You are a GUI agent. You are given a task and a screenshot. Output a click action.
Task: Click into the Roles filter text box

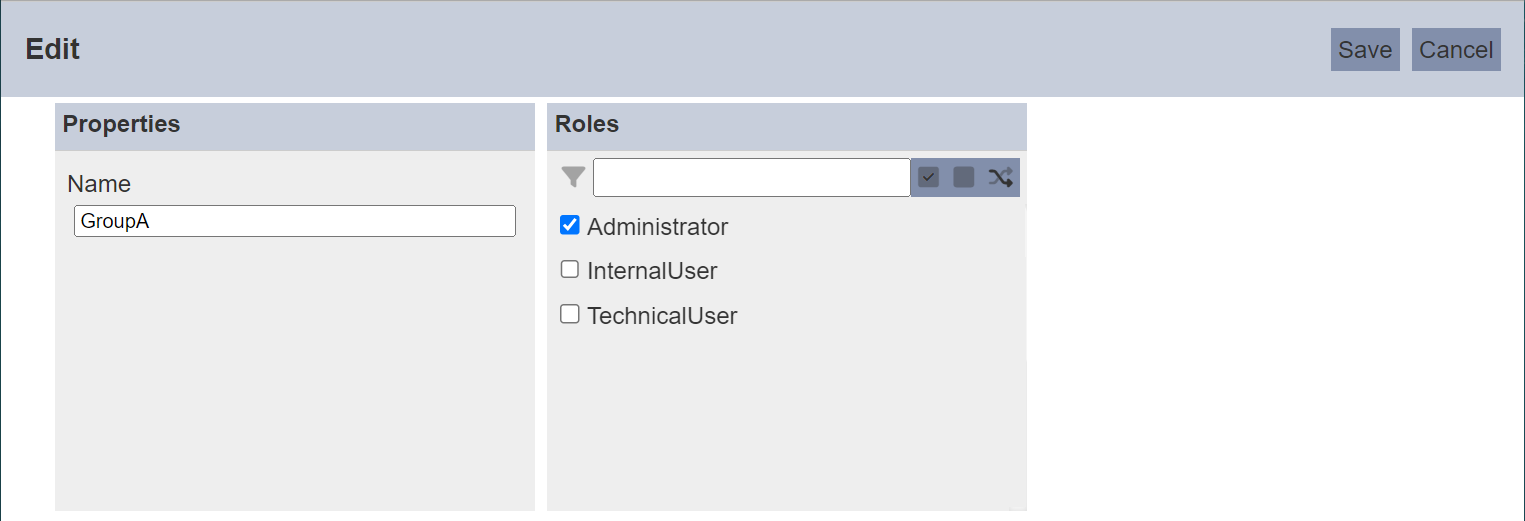click(752, 178)
